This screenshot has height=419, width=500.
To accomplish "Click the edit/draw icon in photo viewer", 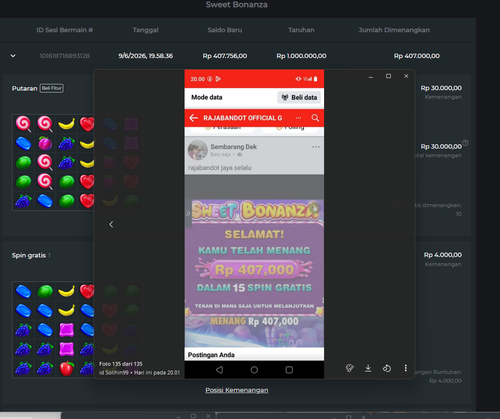I will [349, 368].
